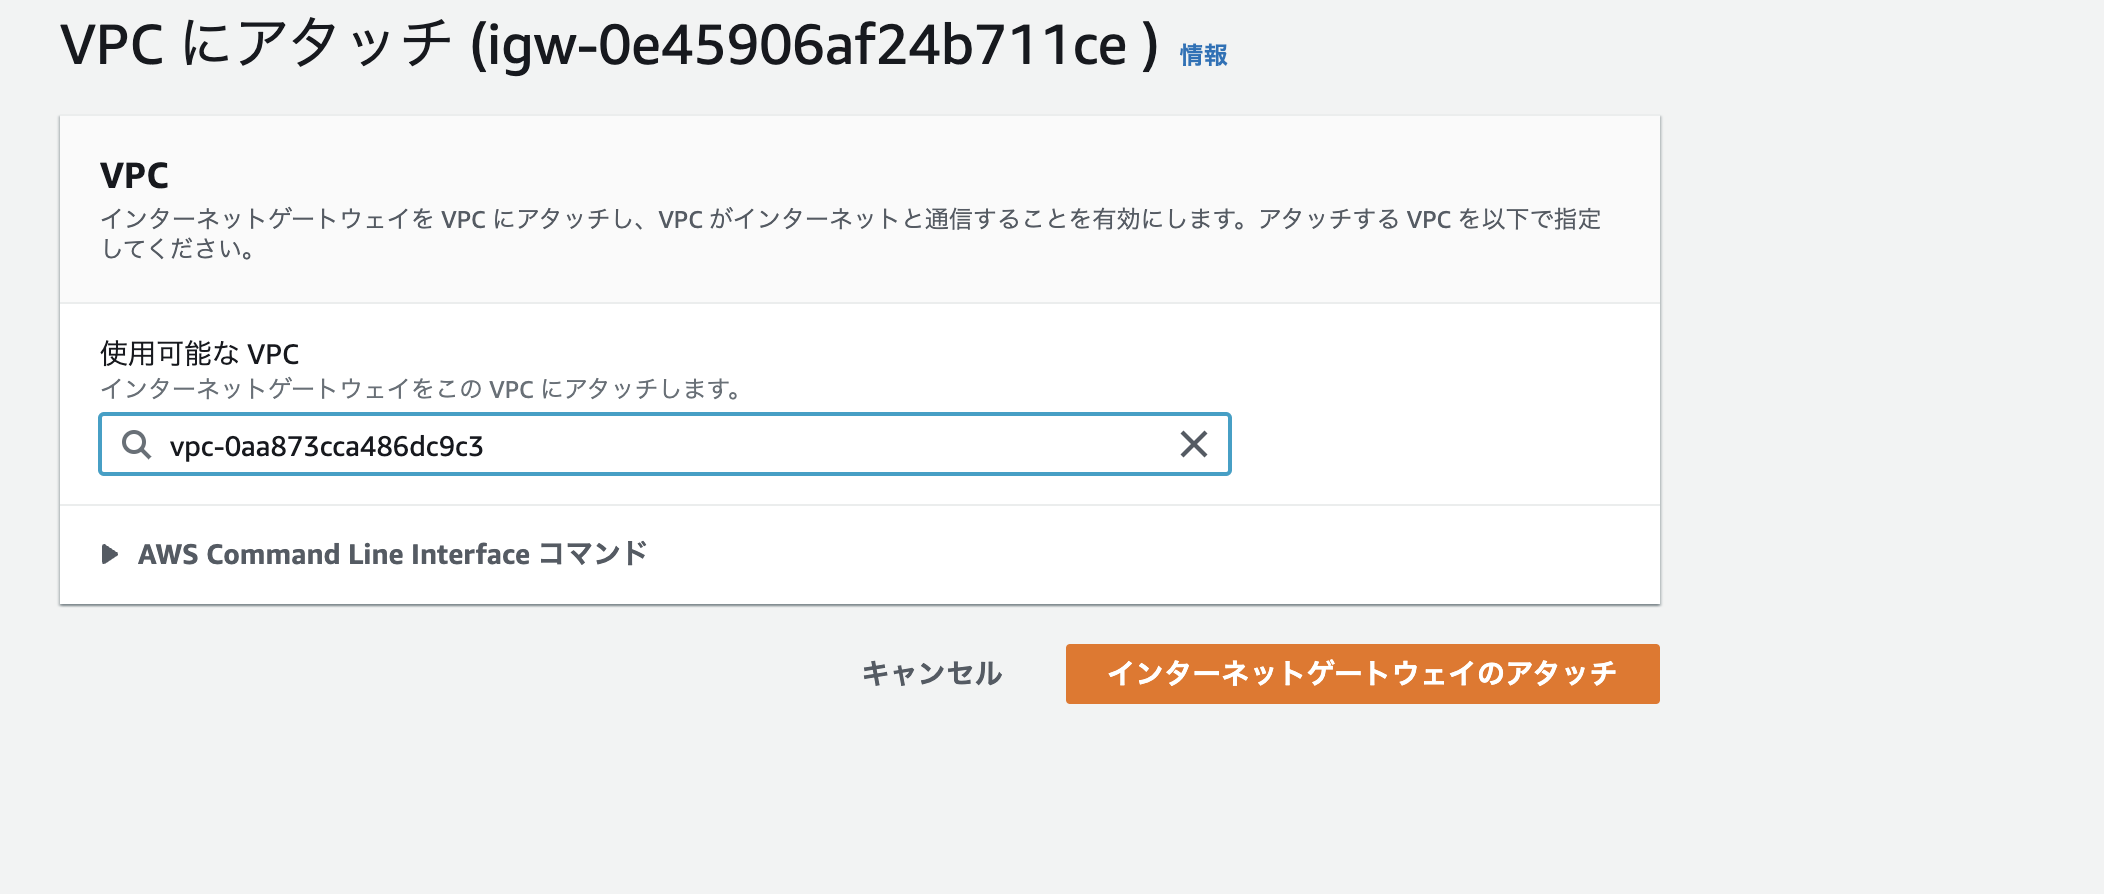Image resolution: width=2104 pixels, height=894 pixels.
Task: Remove the current VPC selection with the clear icon
Action: point(1192,444)
